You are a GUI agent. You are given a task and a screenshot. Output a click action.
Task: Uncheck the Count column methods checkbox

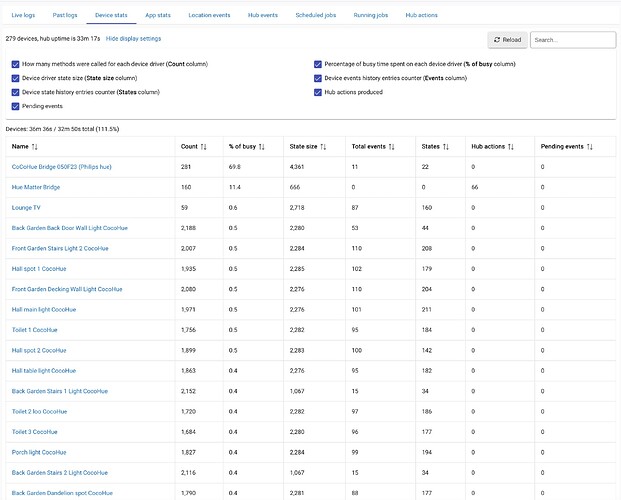pos(15,64)
